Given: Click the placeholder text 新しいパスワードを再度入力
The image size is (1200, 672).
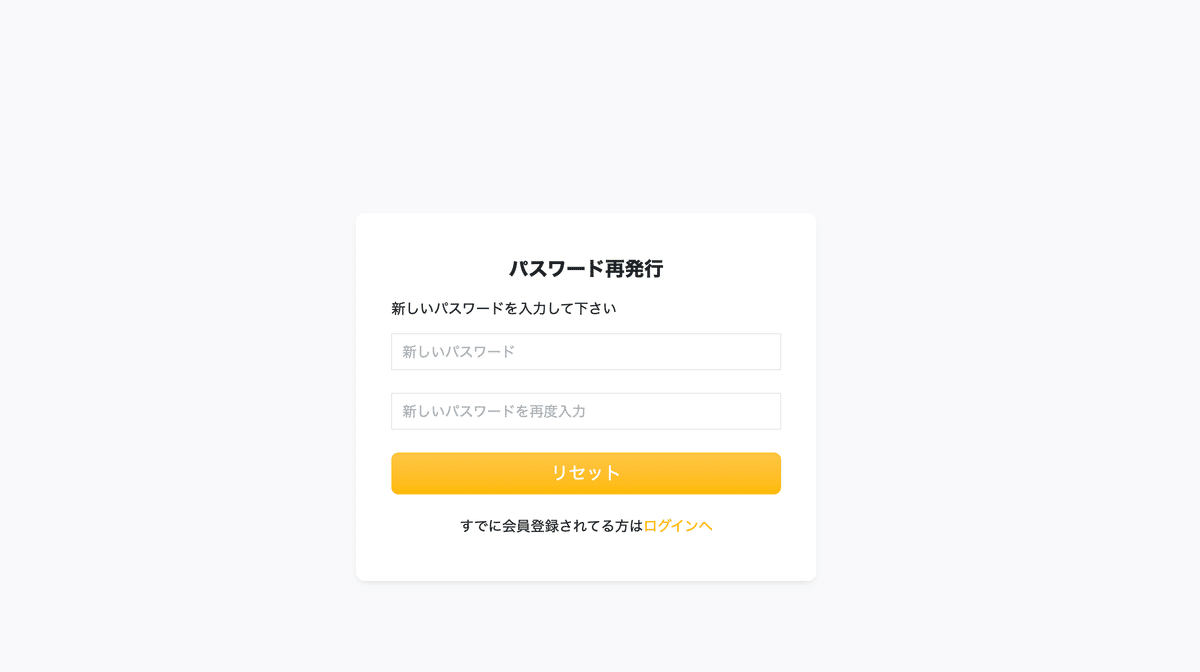Looking at the screenshot, I should [x=494, y=411].
